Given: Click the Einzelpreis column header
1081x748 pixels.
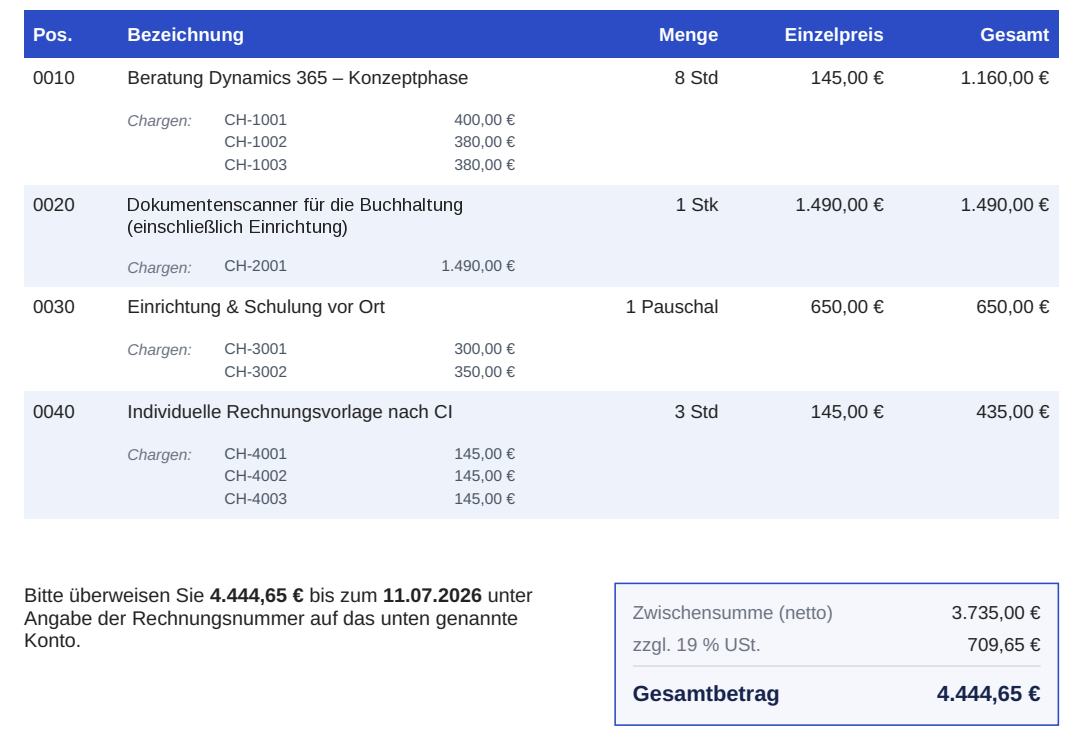Looking at the screenshot, I should click(834, 34).
